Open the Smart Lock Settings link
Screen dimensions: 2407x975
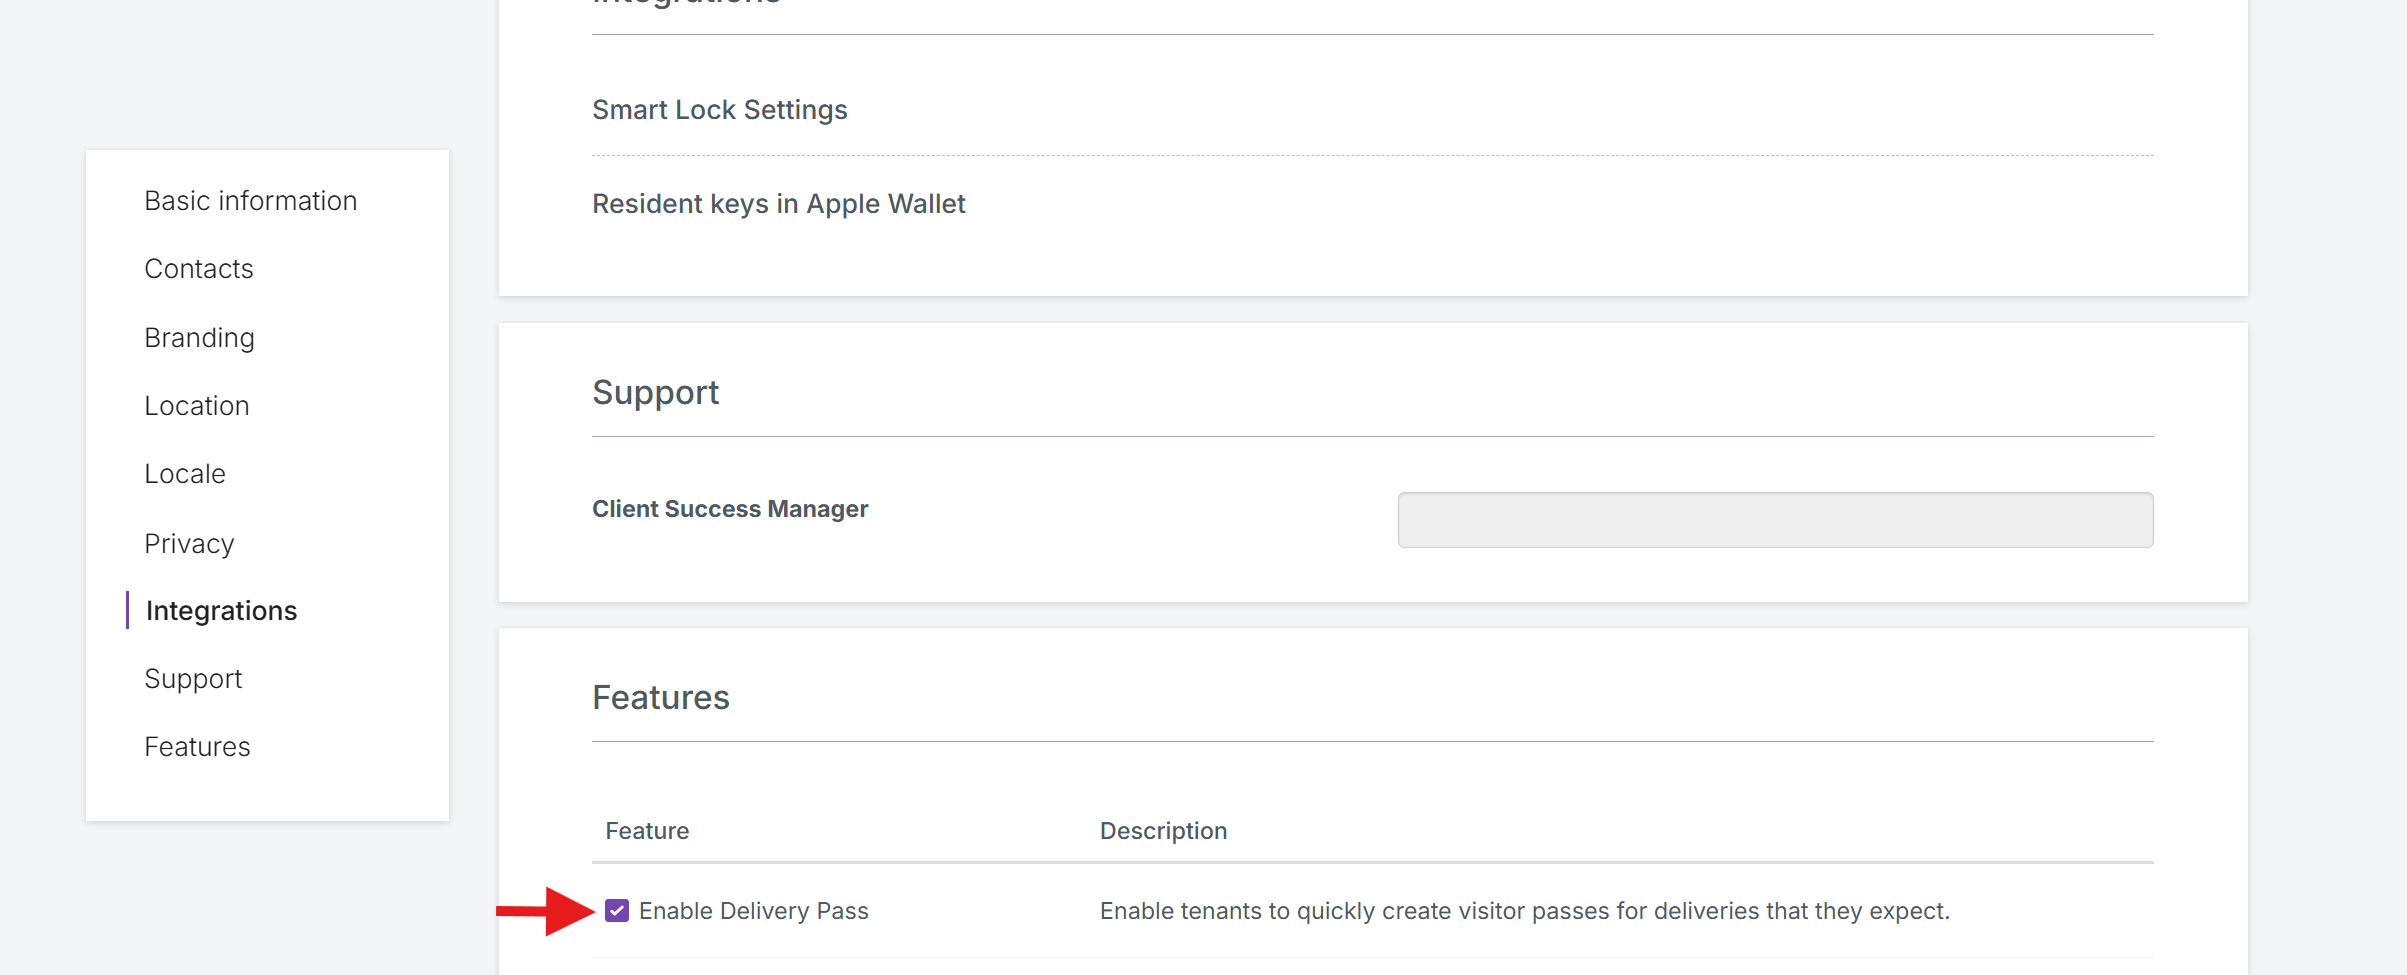[719, 110]
